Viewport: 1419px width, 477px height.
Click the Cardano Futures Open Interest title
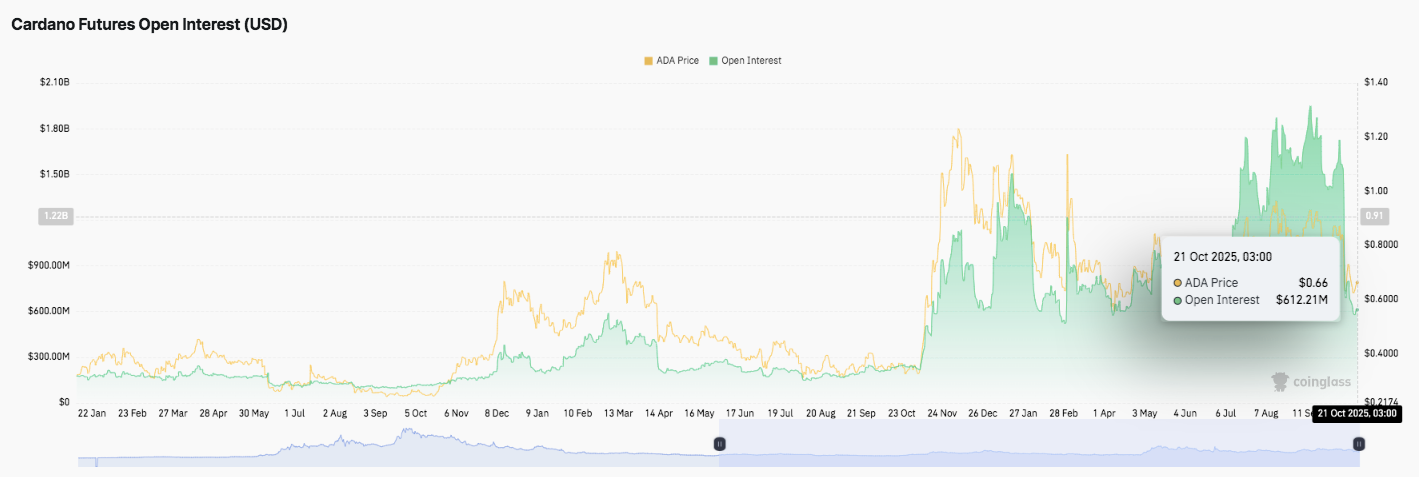tap(149, 25)
